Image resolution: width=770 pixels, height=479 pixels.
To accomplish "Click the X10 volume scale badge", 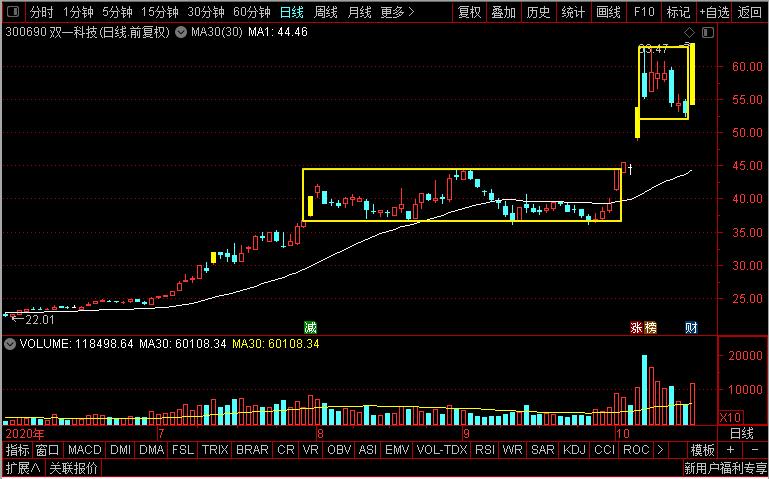I will pyautogui.click(x=730, y=418).
